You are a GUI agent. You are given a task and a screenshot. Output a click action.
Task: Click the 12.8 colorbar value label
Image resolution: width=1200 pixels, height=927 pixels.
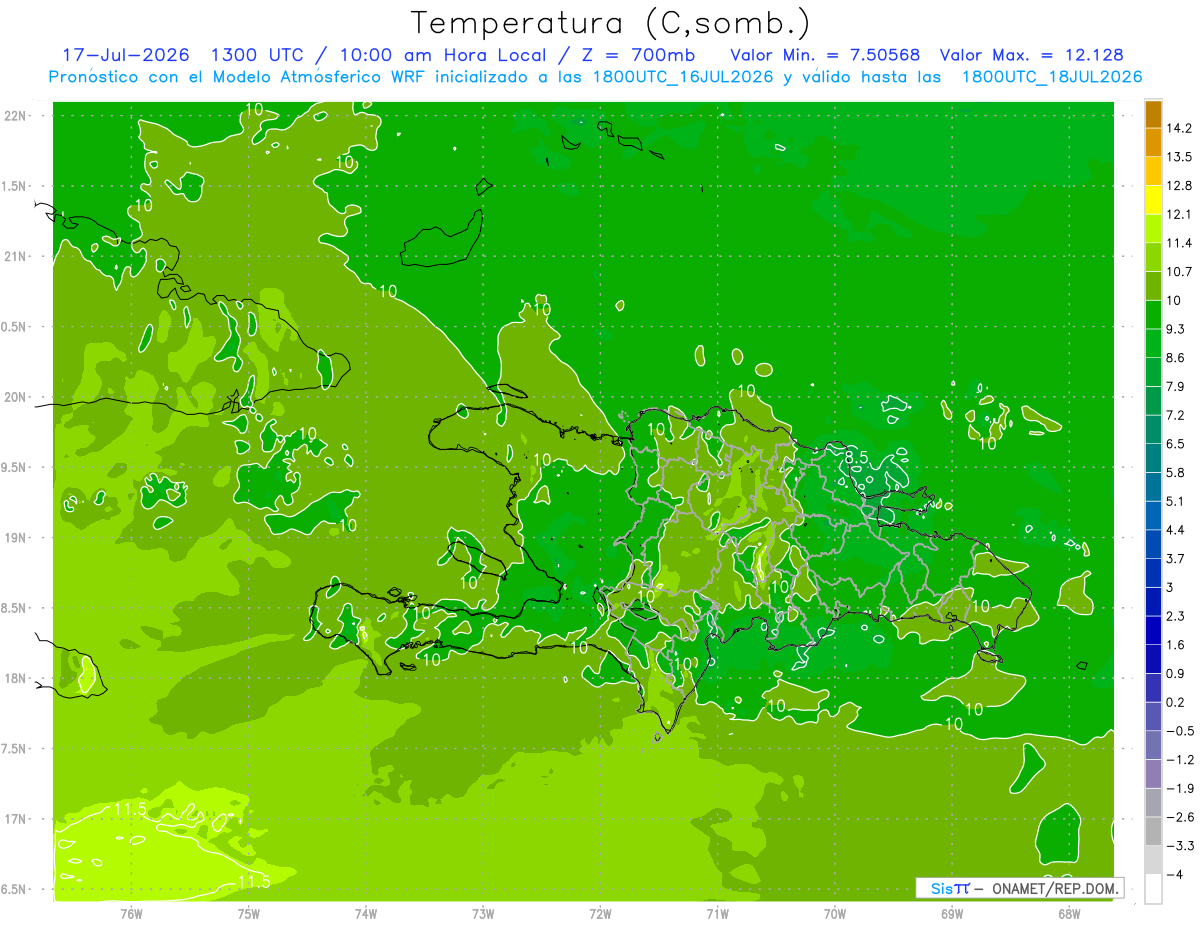pos(1178,186)
